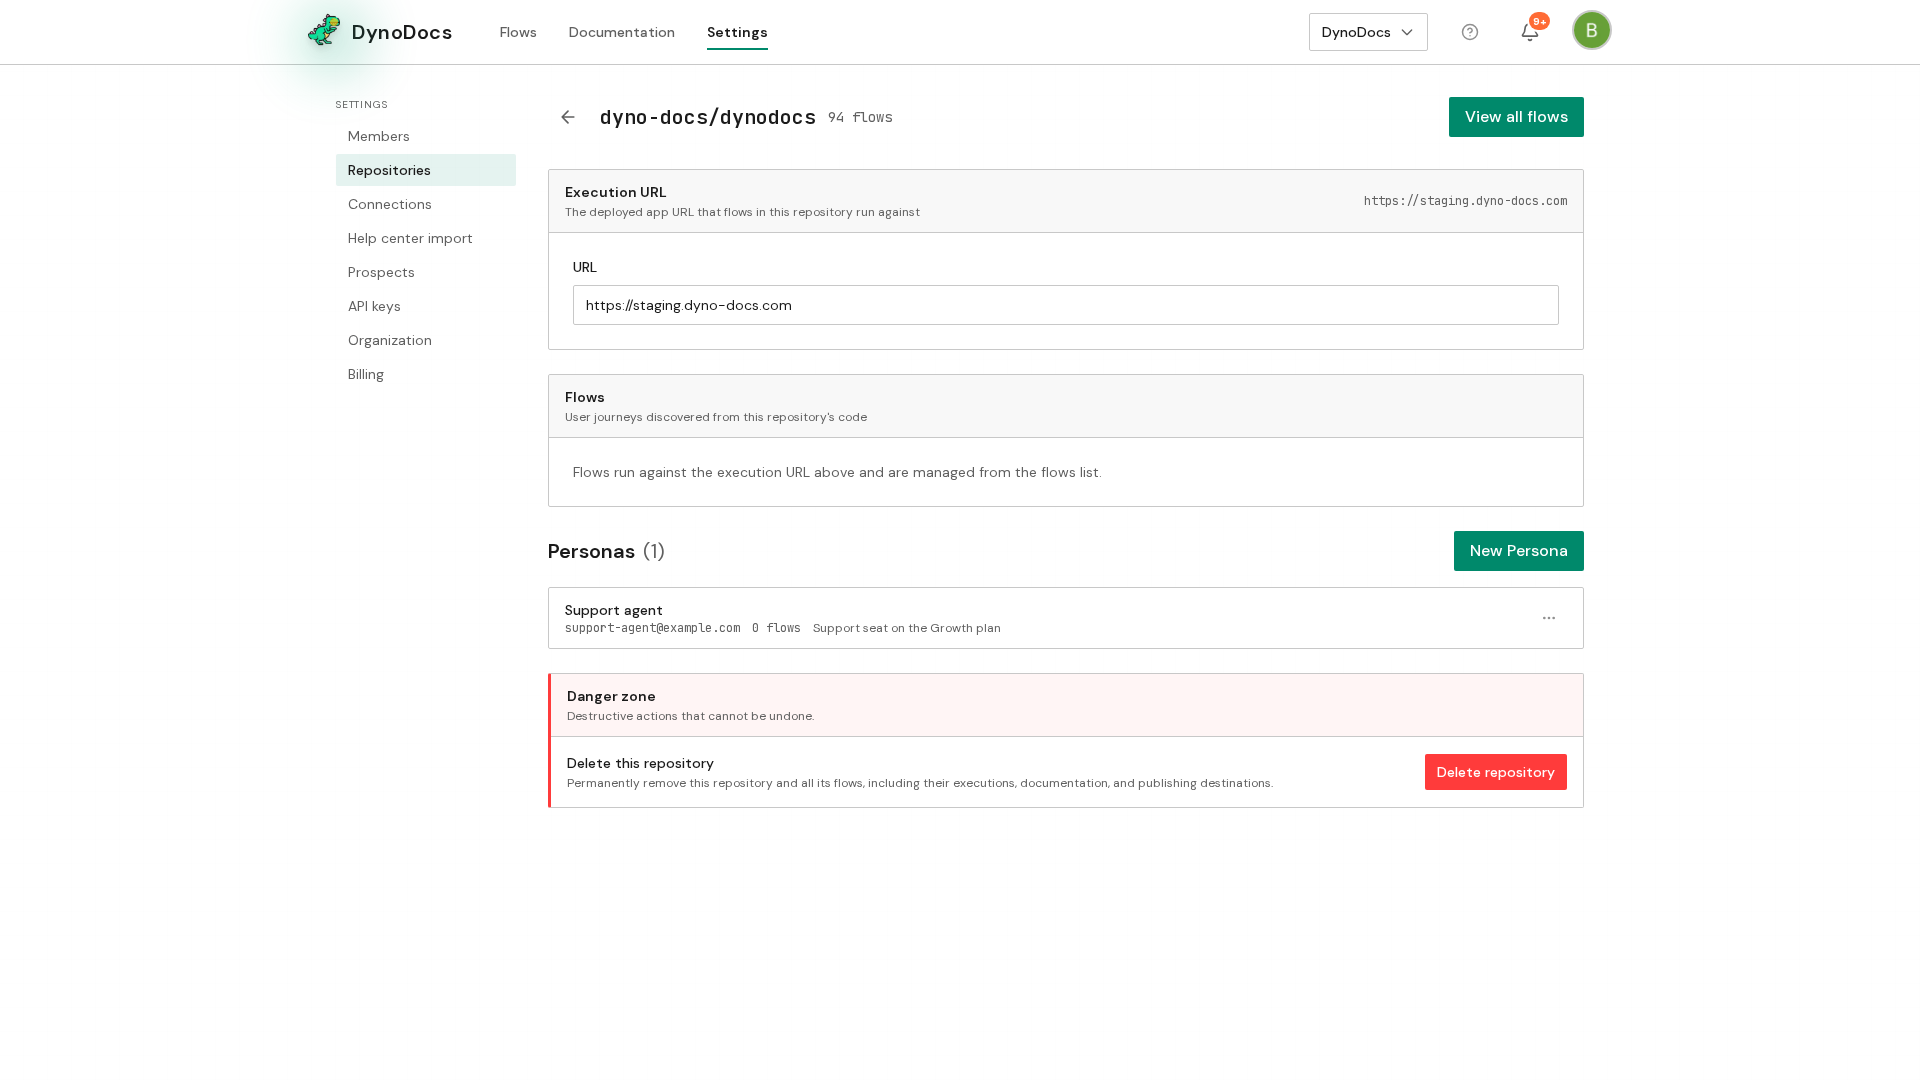Viewport: 1920px width, 1080px height.
Task: Create a New Persona
Action: click(x=1518, y=551)
